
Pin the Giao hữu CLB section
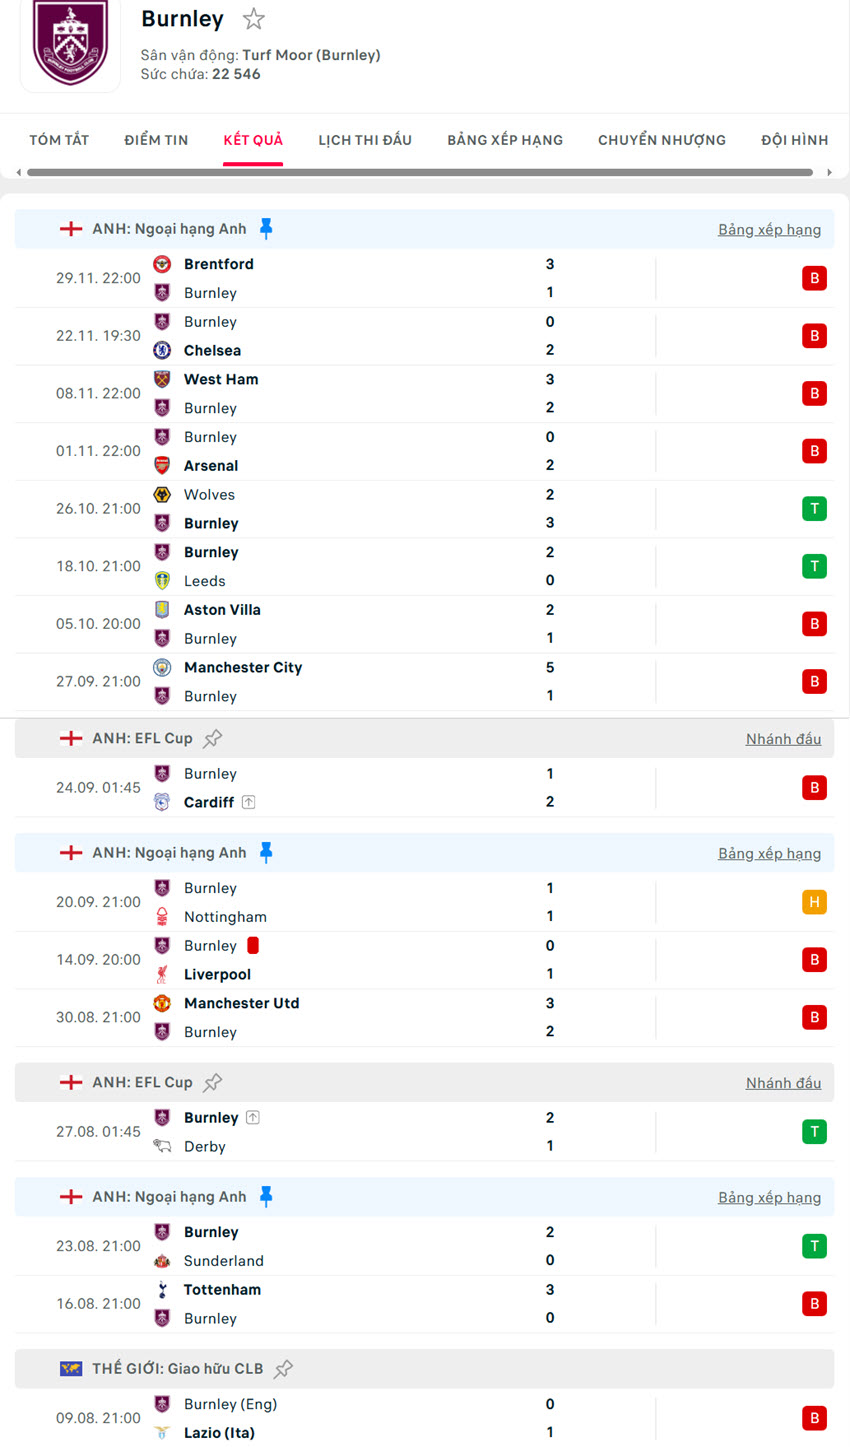pyautogui.click(x=284, y=1369)
